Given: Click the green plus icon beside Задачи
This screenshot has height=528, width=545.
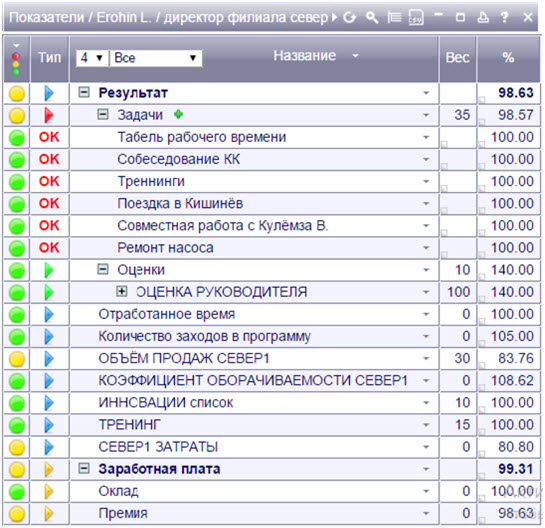Looking at the screenshot, I should click(178, 114).
